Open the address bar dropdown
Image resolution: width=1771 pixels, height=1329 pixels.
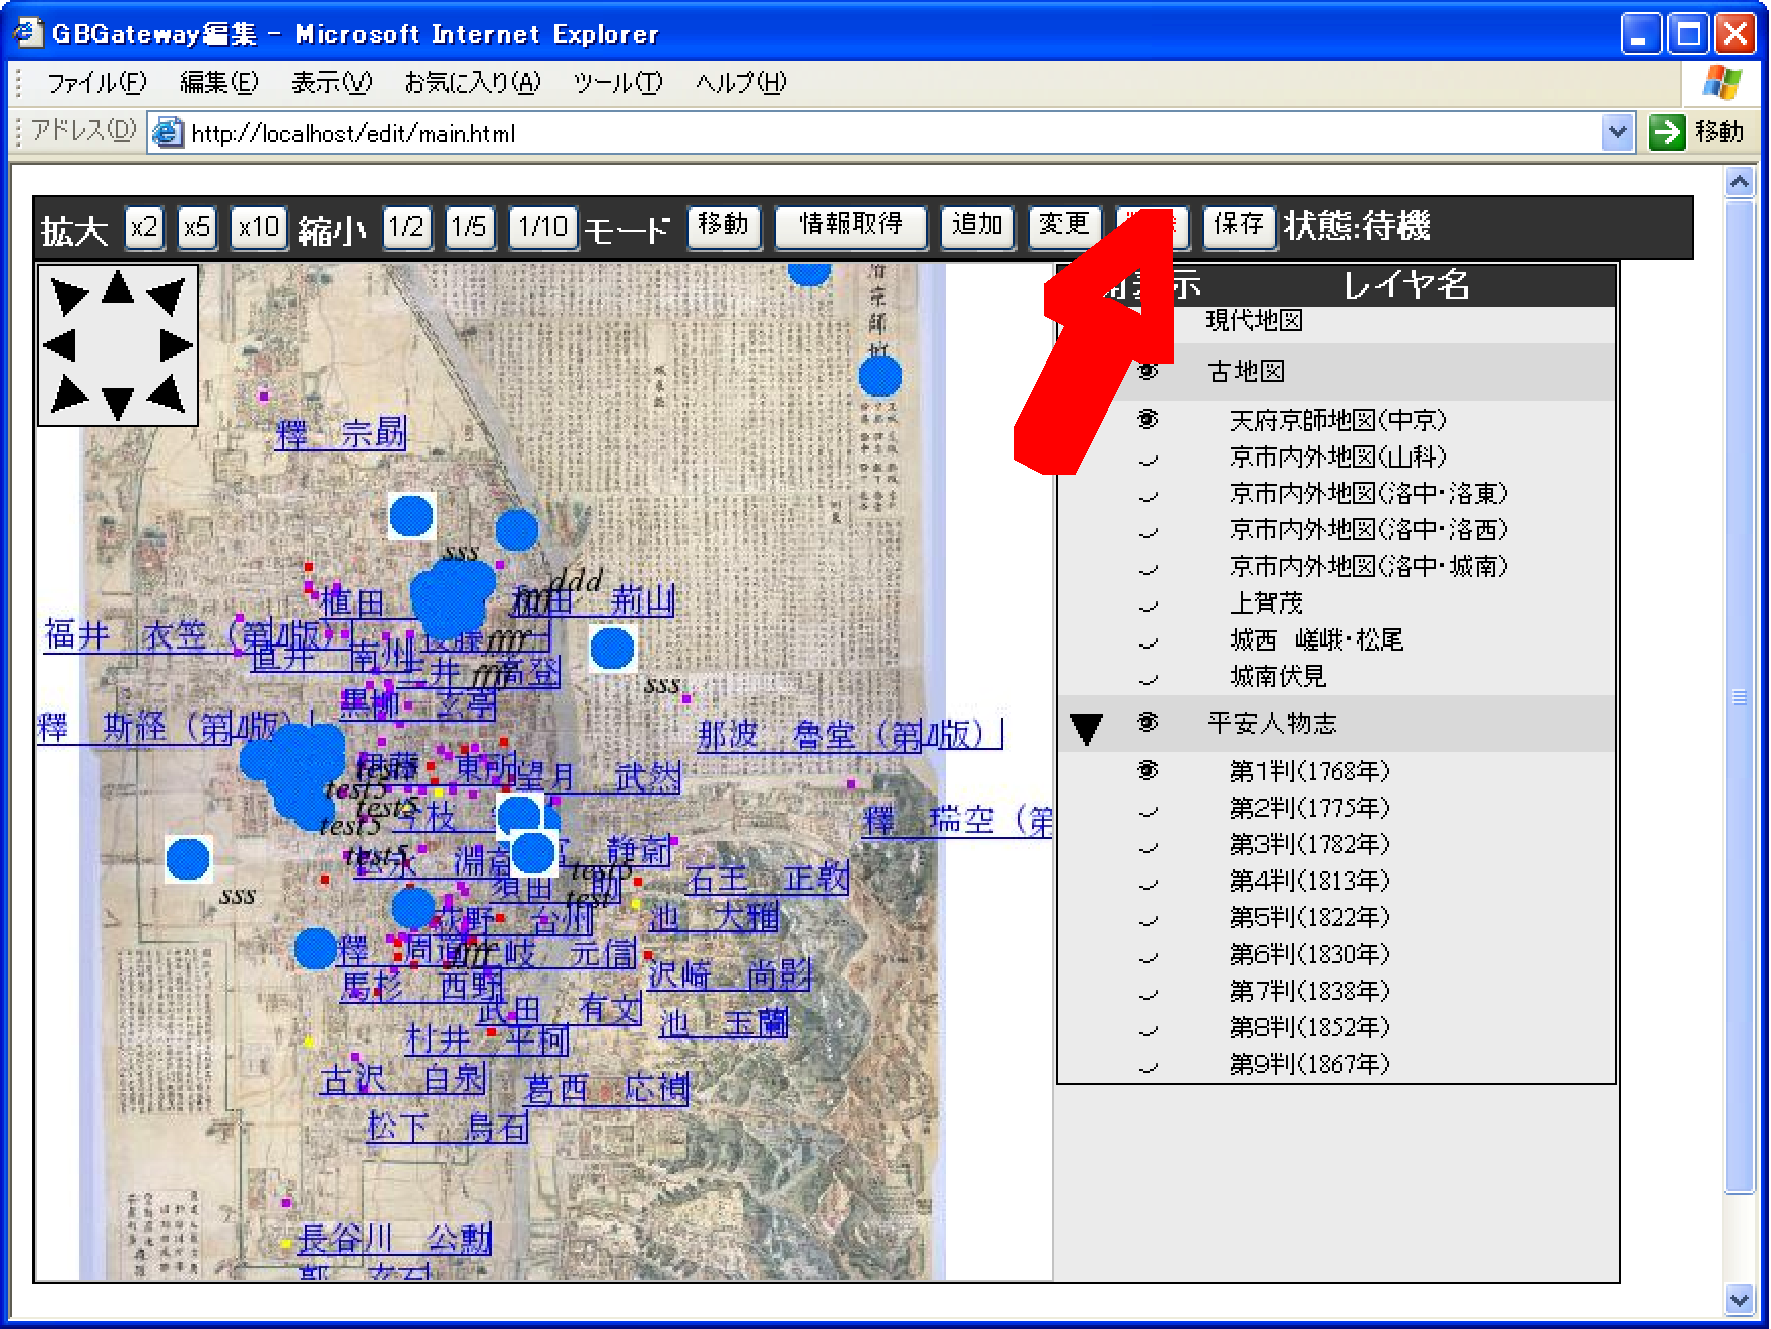coord(1617,132)
